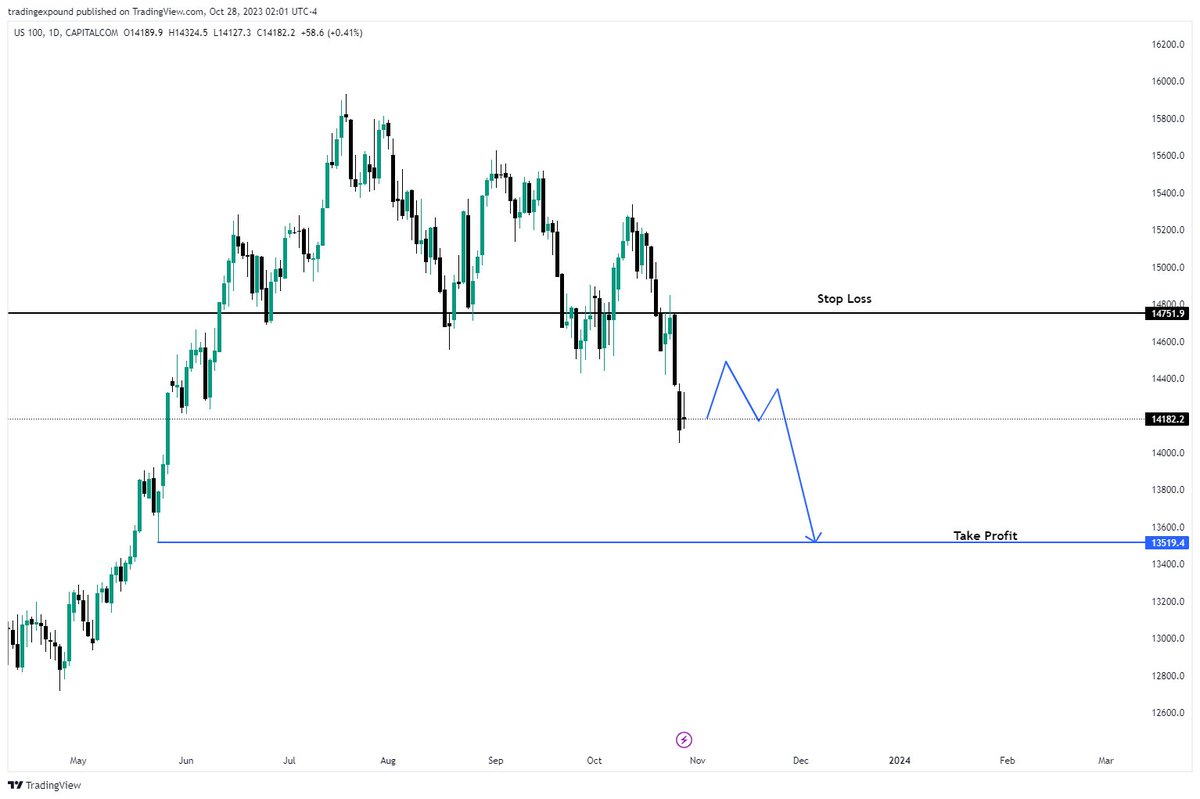Click the 16000.0 price scale label
Viewport: 1200px width, 799px height.
[x=1166, y=82]
